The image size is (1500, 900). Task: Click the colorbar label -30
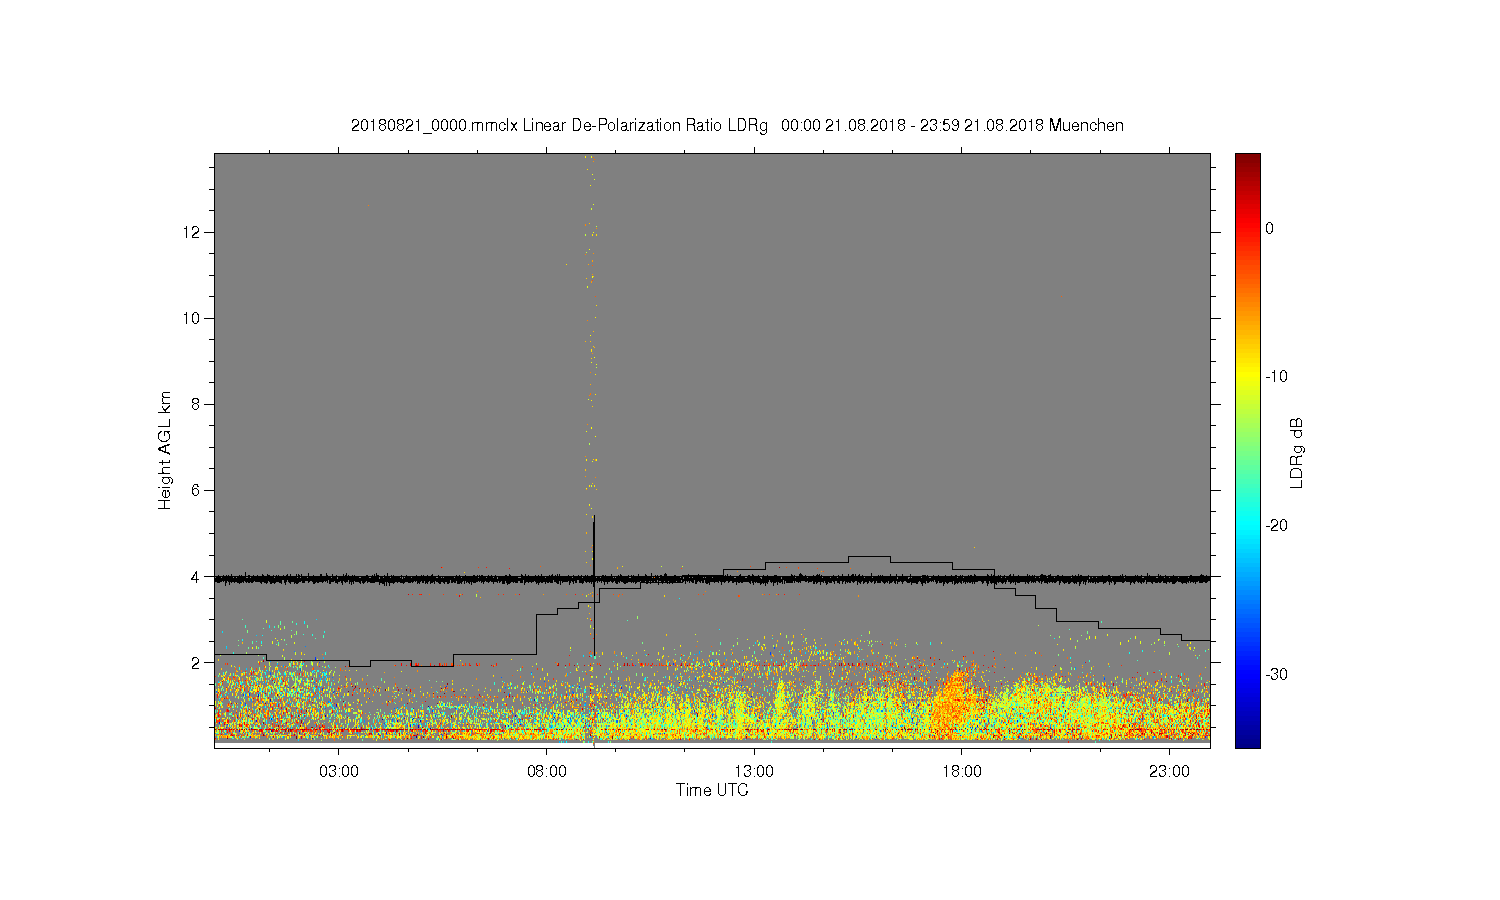(x=1276, y=674)
